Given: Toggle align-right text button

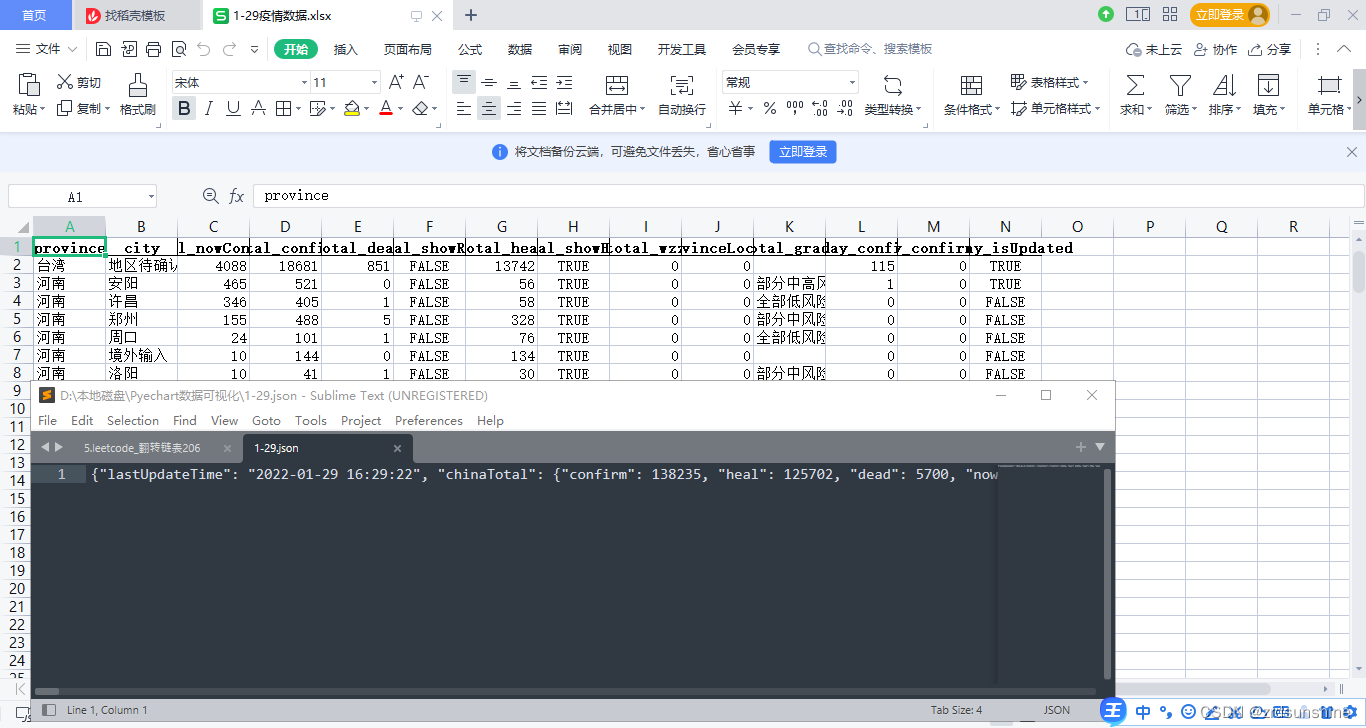Looking at the screenshot, I should coord(514,109).
